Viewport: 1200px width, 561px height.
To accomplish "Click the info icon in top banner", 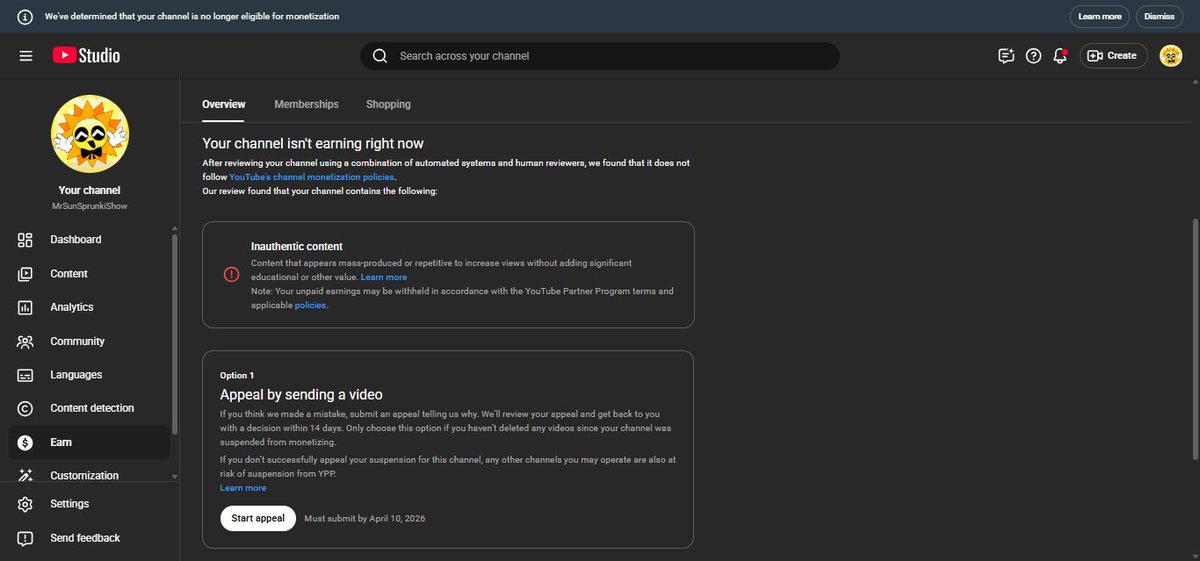I will pos(25,17).
